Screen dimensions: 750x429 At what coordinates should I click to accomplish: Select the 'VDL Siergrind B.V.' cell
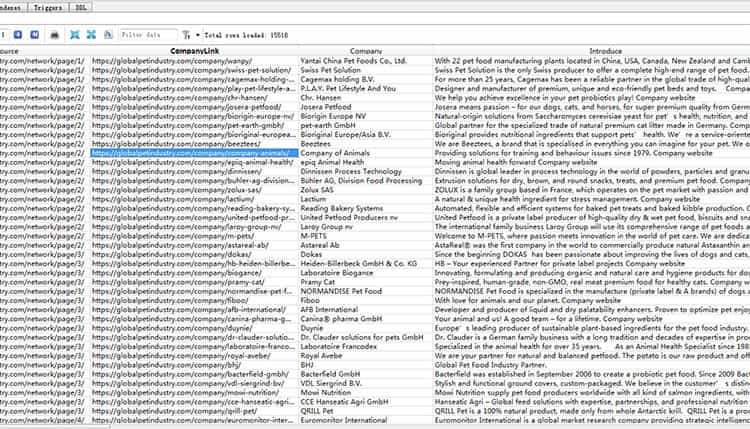tap(366, 384)
